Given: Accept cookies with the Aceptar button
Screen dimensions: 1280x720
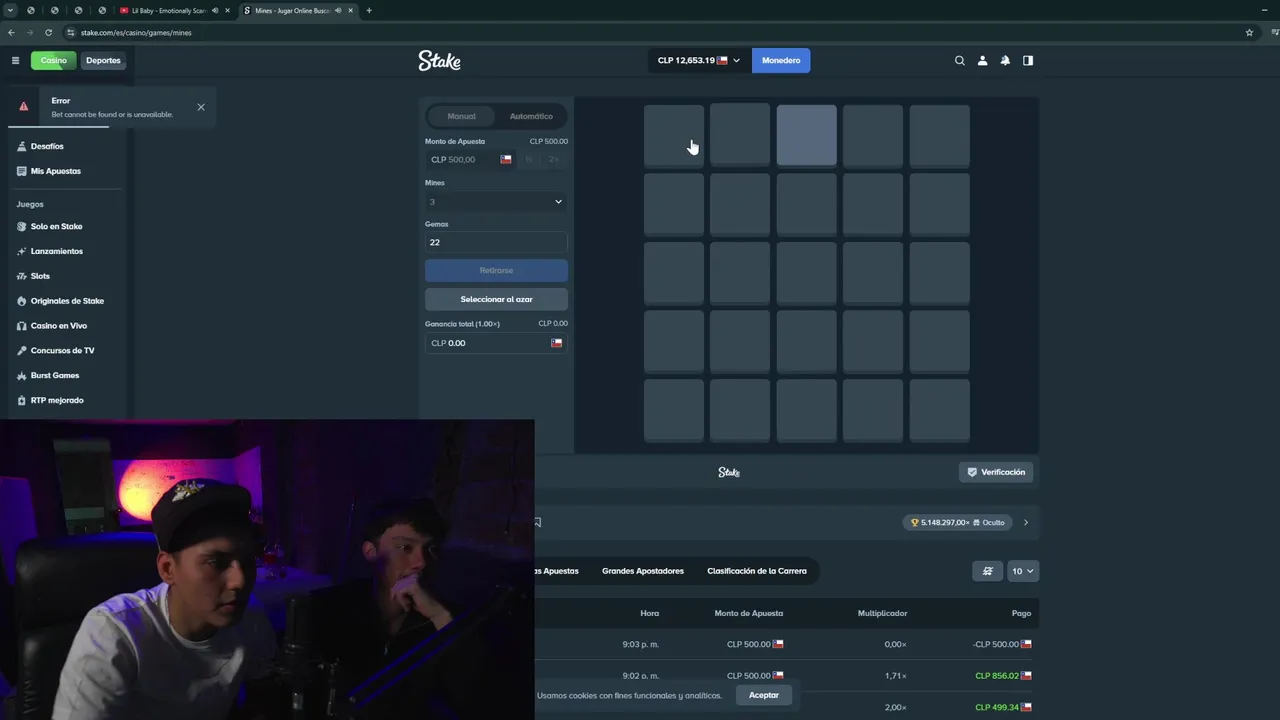Looking at the screenshot, I should point(764,695).
